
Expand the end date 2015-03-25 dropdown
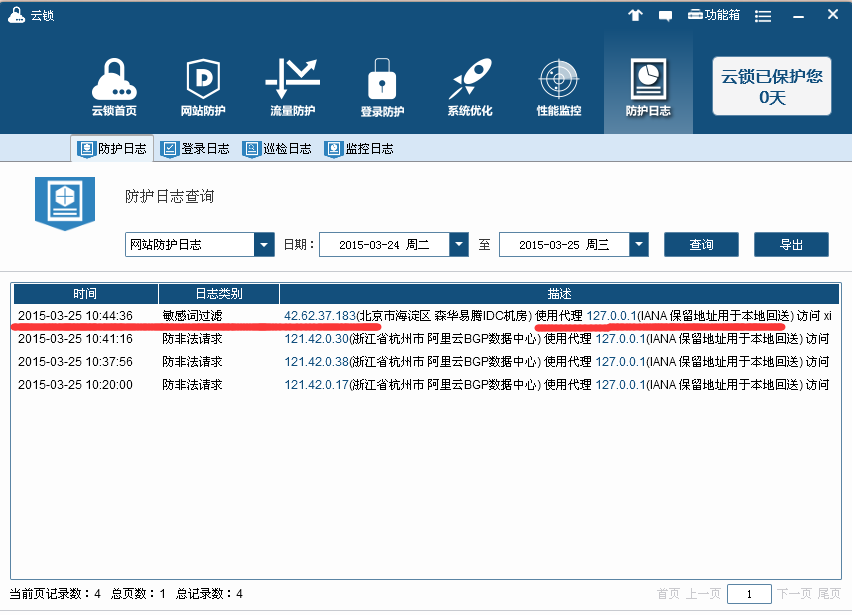point(638,244)
